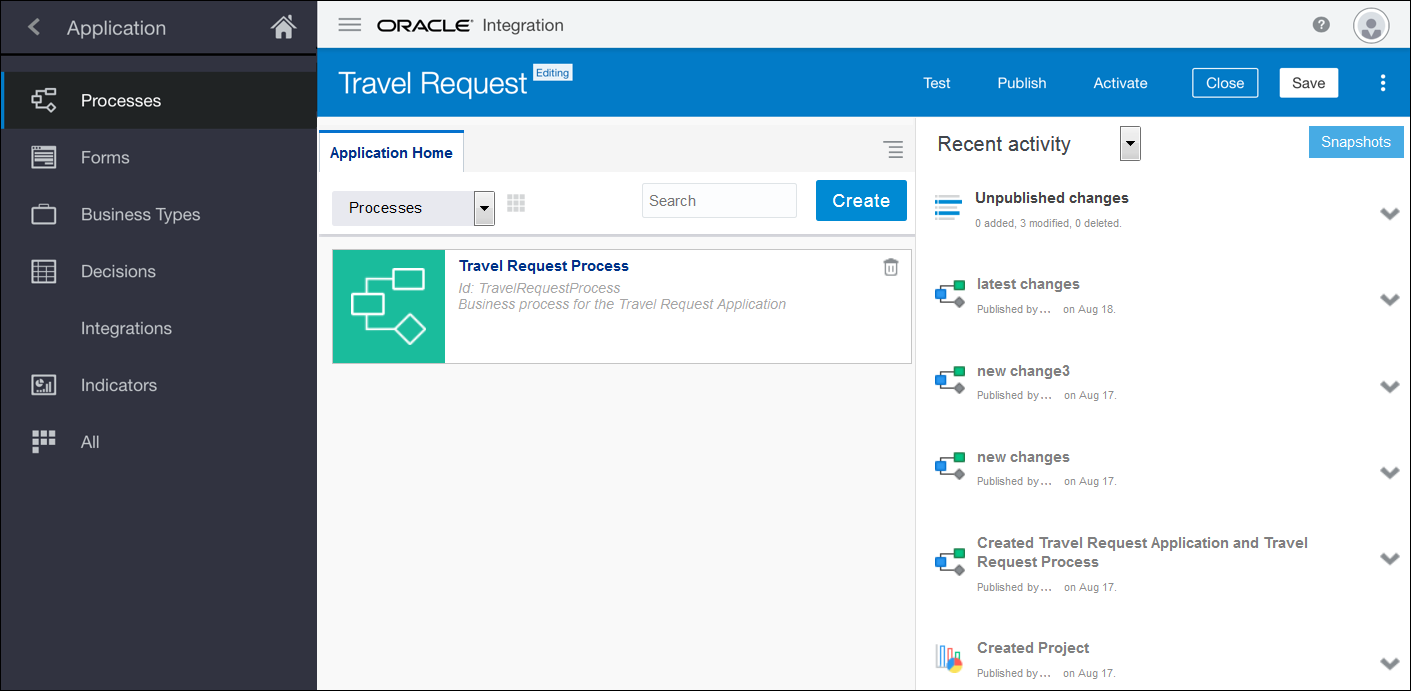Click the new changes snapshot icon
This screenshot has width=1411, height=691.
(950, 467)
